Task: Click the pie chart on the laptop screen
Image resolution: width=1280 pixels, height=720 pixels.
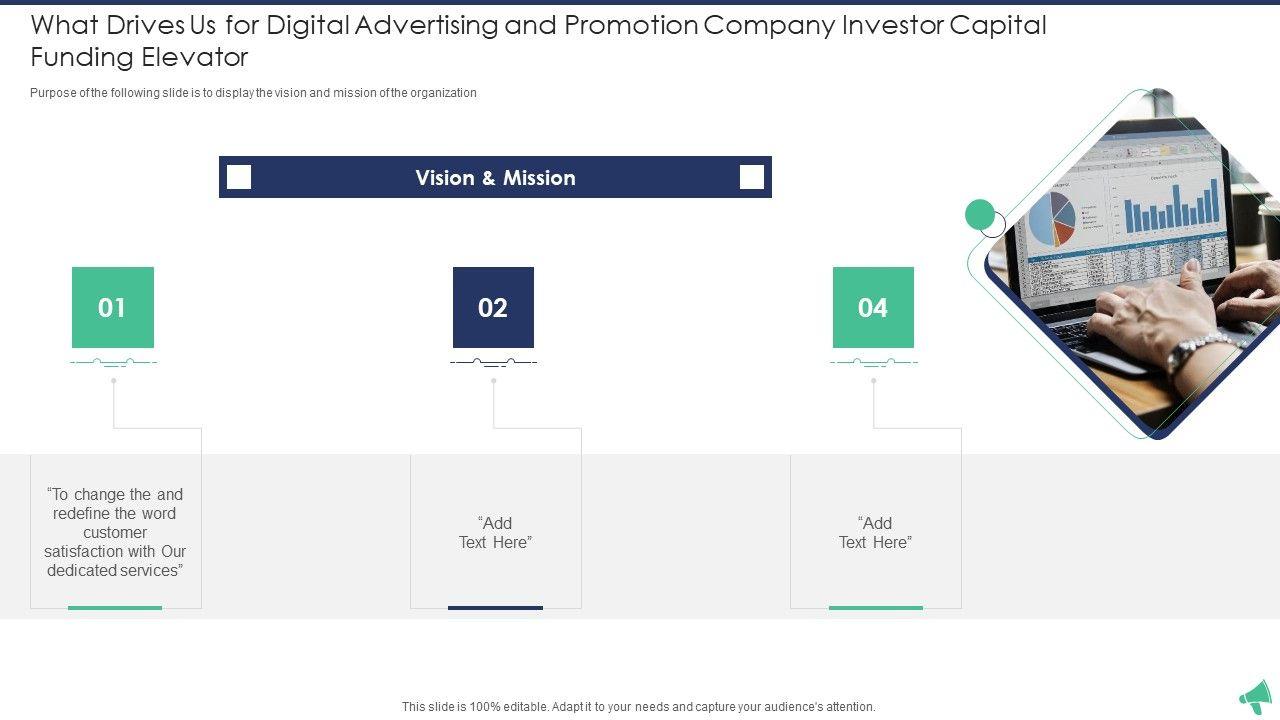Action: point(1051,218)
